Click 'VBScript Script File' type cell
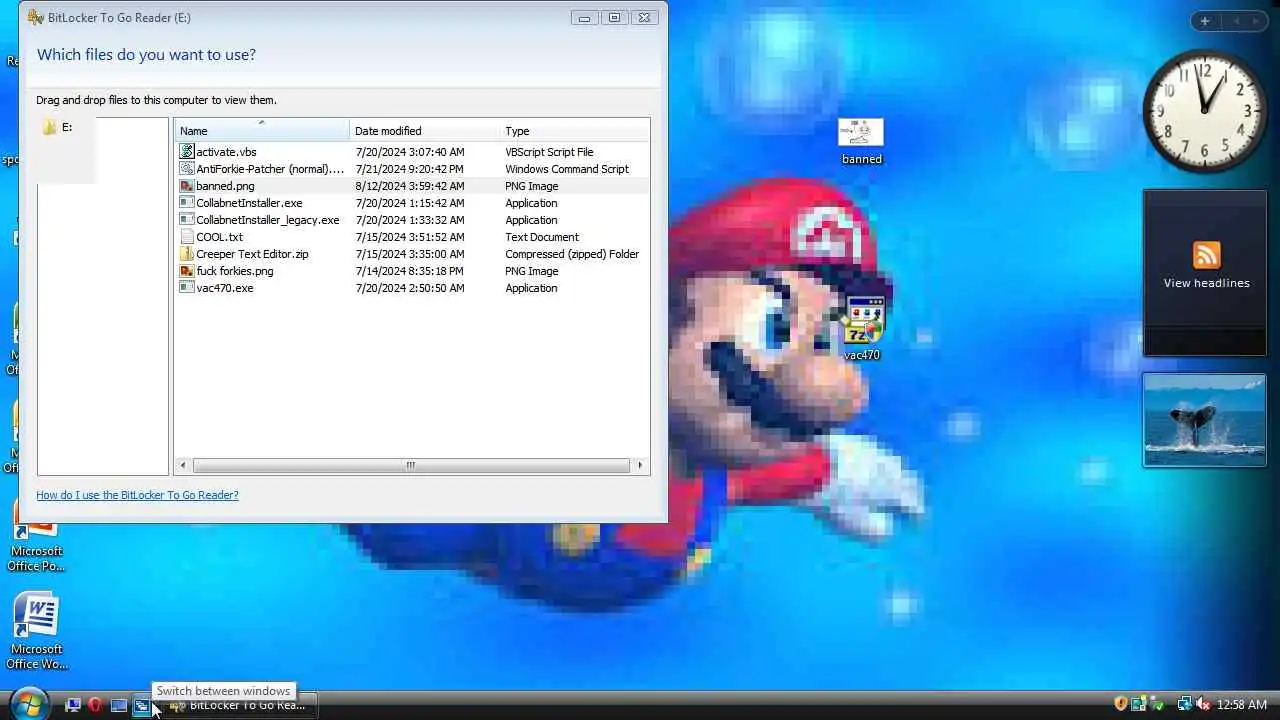This screenshot has width=1280, height=720. point(549,152)
